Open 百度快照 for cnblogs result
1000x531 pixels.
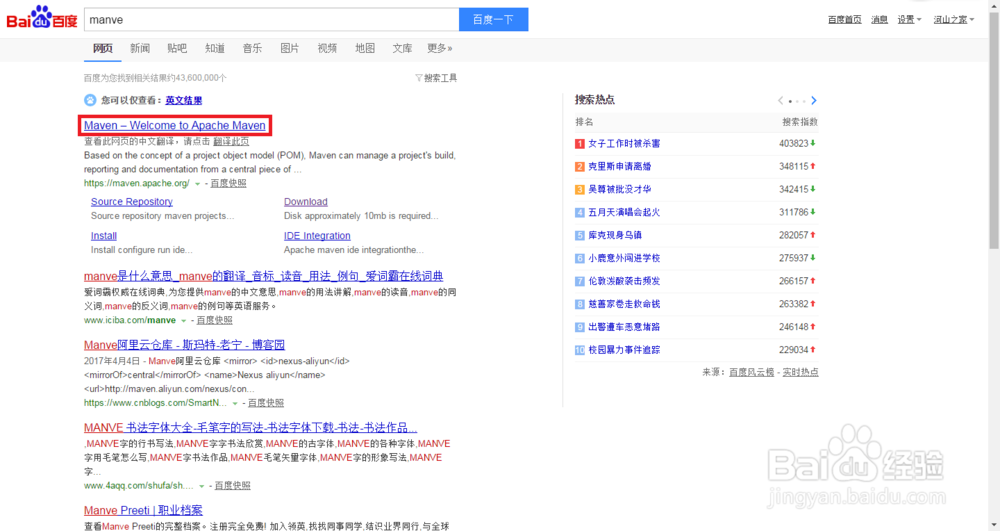pyautogui.click(x=266, y=403)
